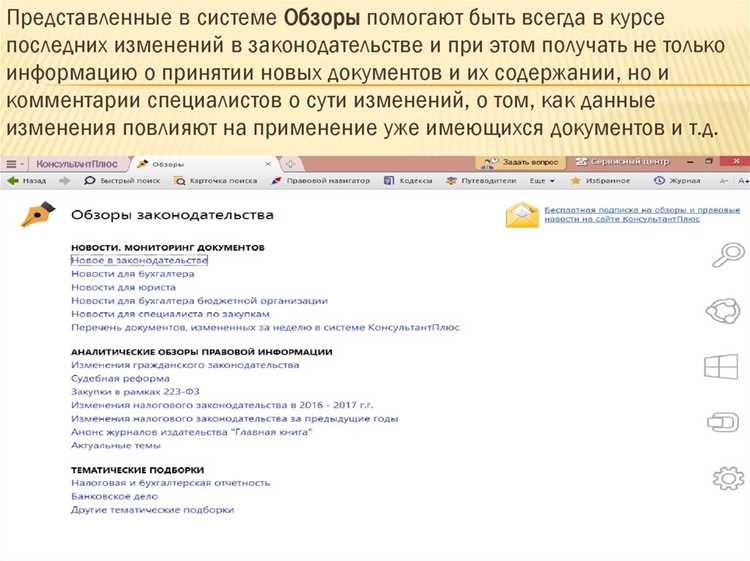Screen dimensions: 750x561
Task: Open Кодексы in toolbar
Action: (408, 181)
